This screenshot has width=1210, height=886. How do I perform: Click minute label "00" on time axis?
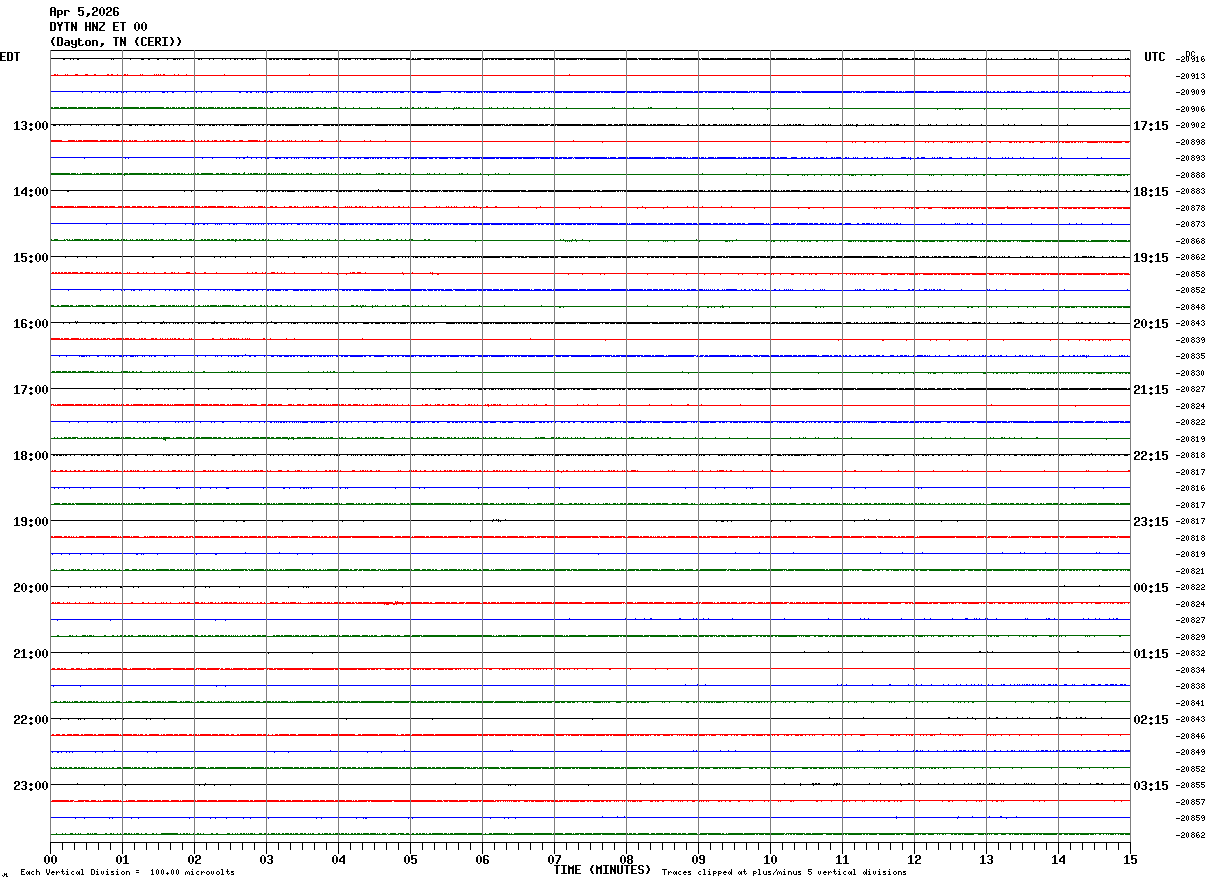pyautogui.click(x=51, y=860)
